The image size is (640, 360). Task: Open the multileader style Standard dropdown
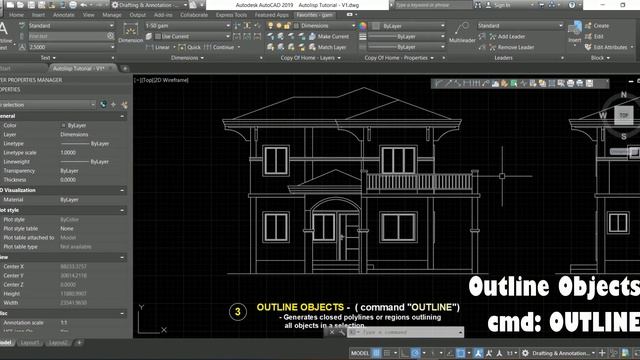tap(520, 26)
